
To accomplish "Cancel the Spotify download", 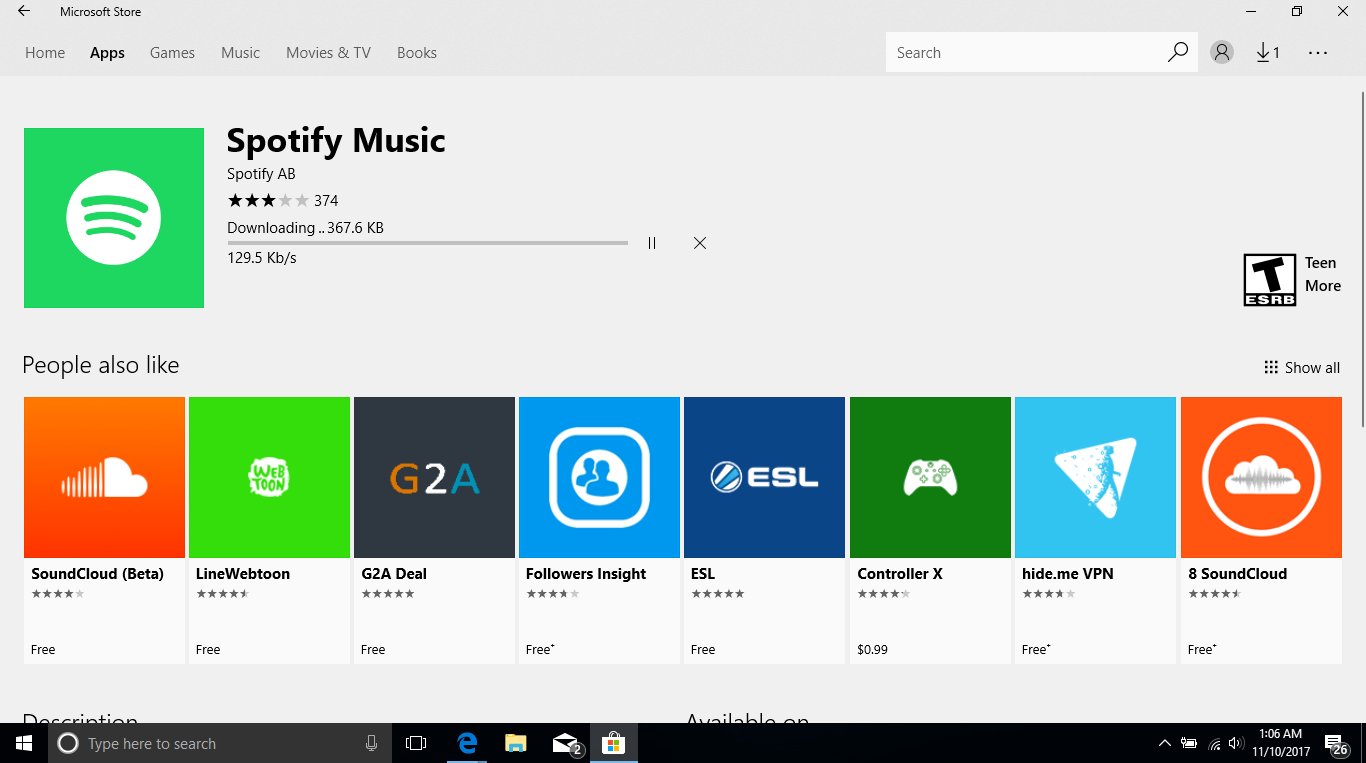I will pyautogui.click(x=700, y=243).
